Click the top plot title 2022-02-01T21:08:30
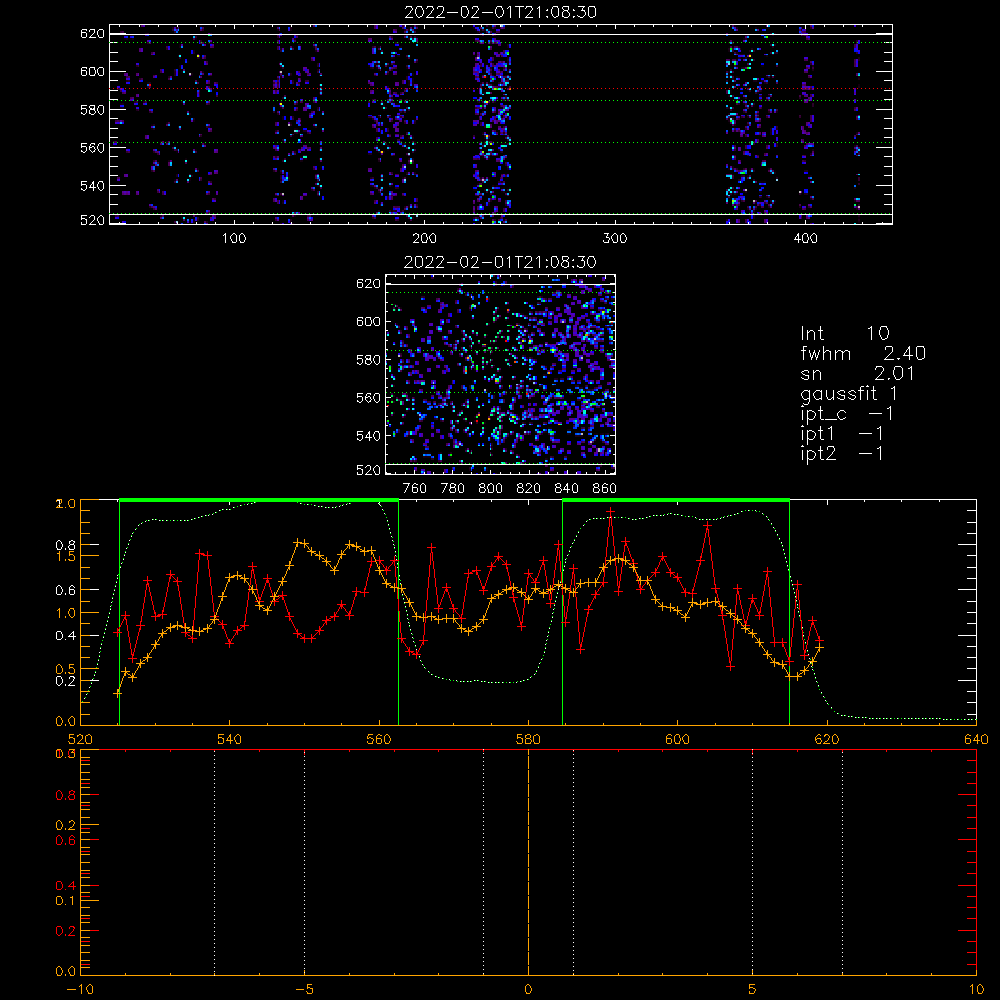 pos(500,12)
